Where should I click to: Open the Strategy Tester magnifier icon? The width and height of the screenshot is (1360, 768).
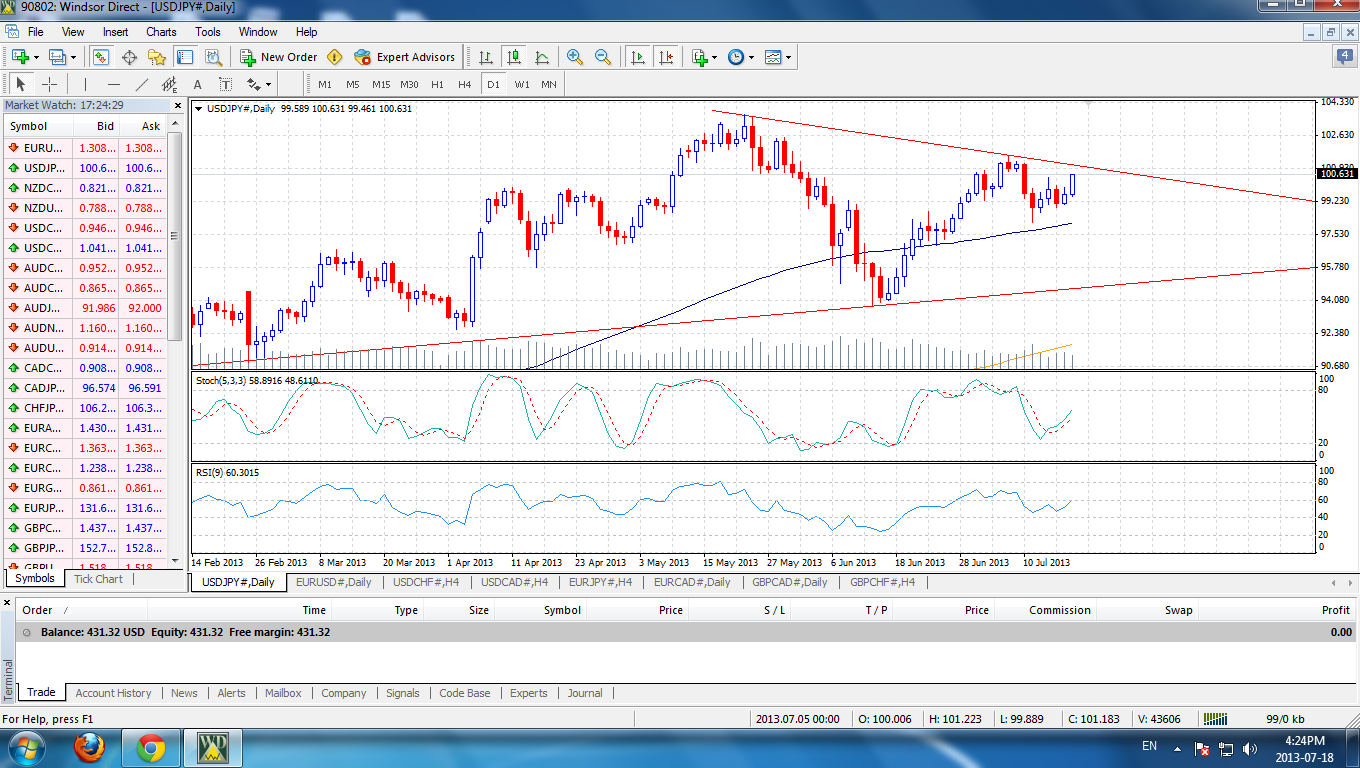pos(211,57)
